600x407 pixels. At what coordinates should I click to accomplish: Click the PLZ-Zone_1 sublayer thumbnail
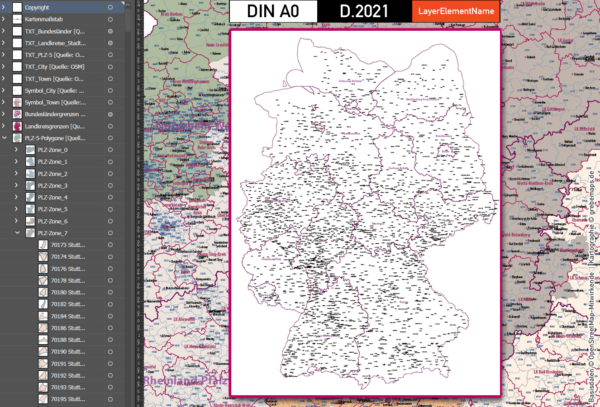30,162
